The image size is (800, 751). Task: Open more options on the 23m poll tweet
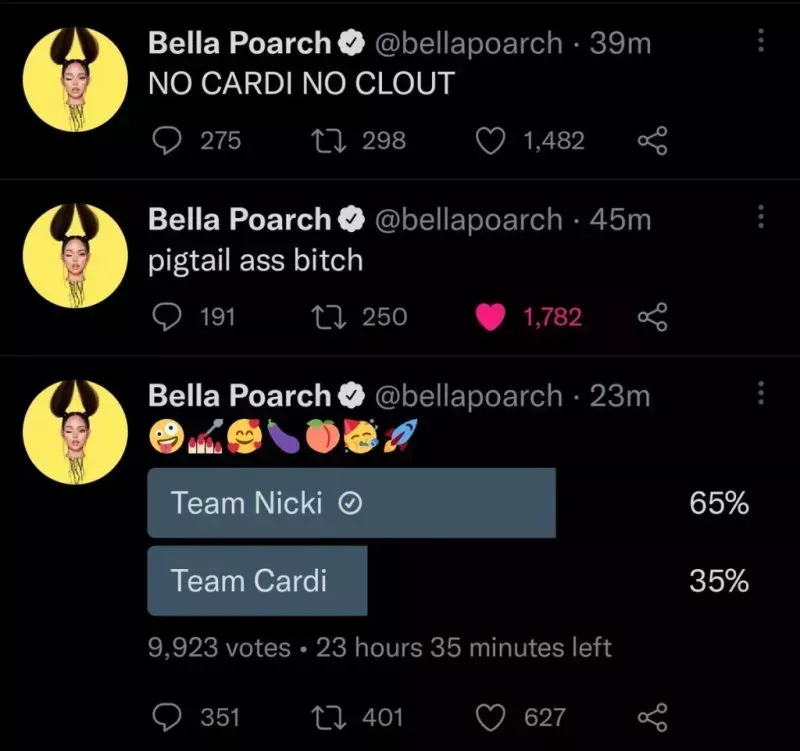[x=761, y=393]
